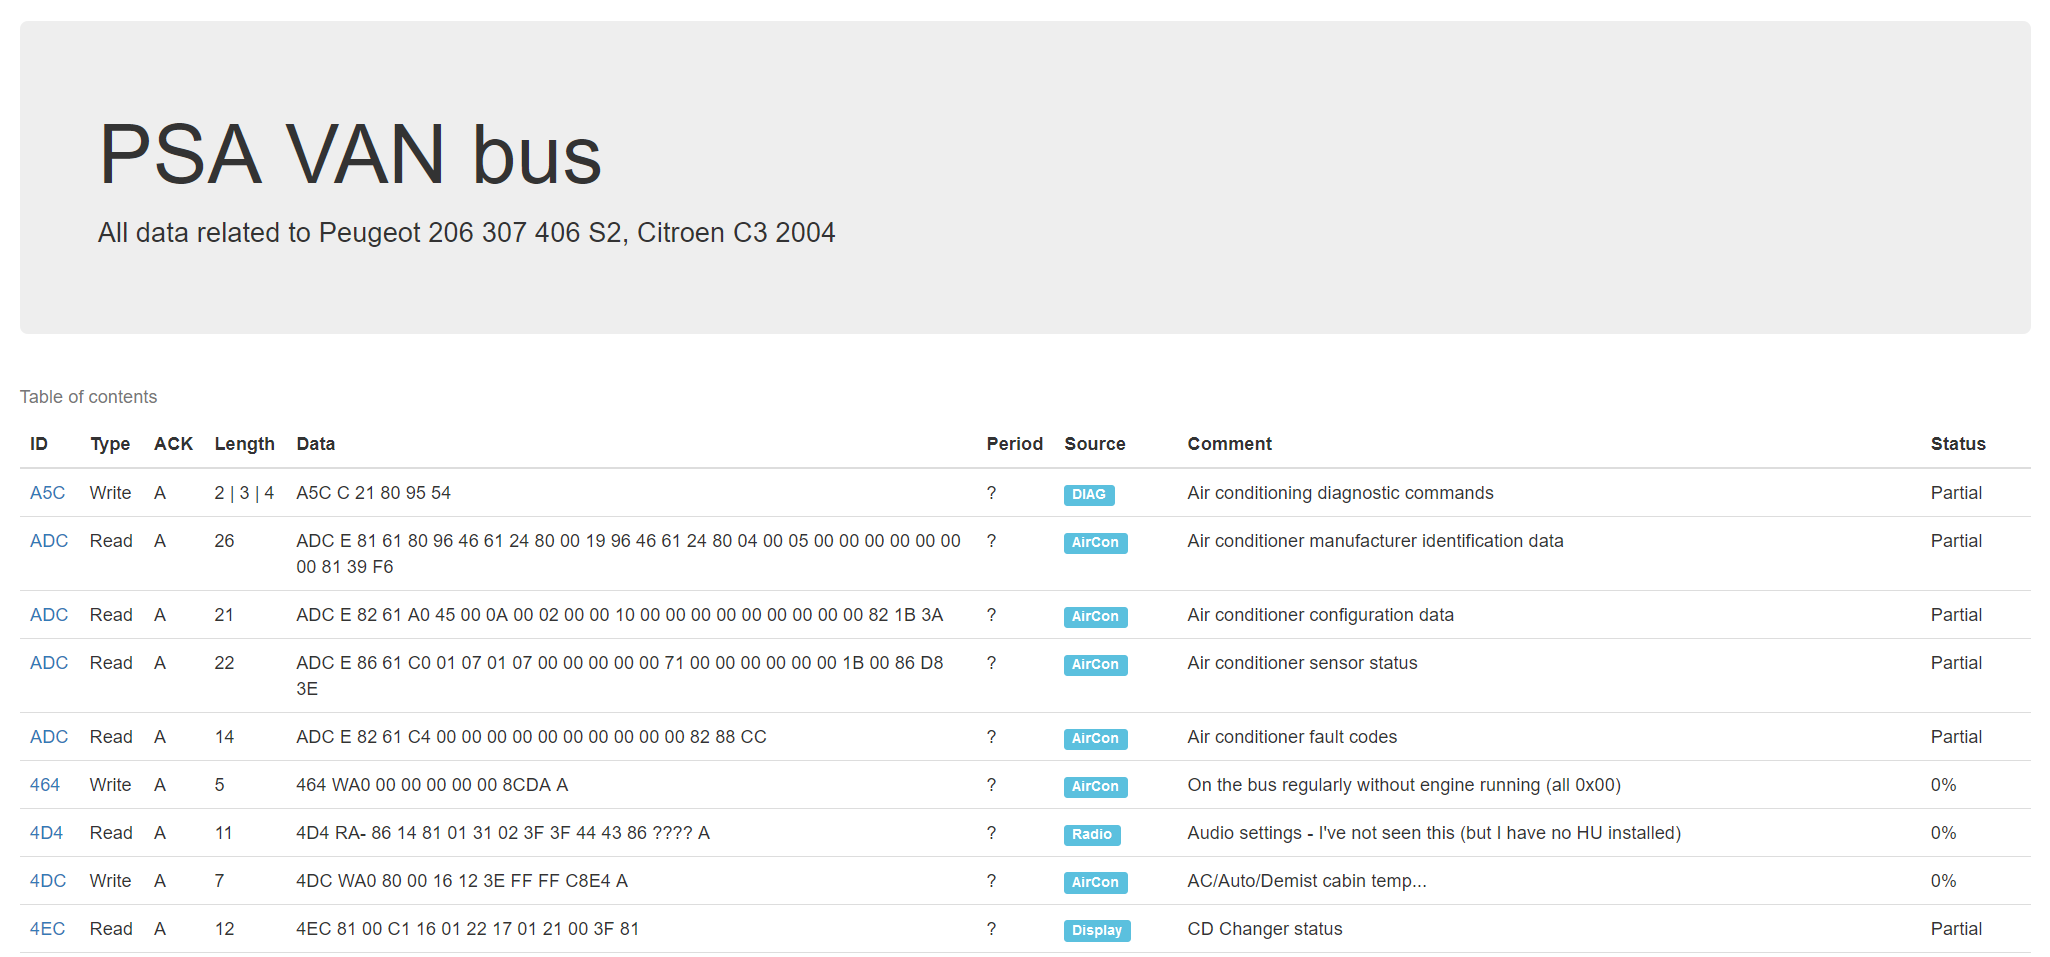
Task: Open ADC link for sensor status row
Action: tap(49, 663)
